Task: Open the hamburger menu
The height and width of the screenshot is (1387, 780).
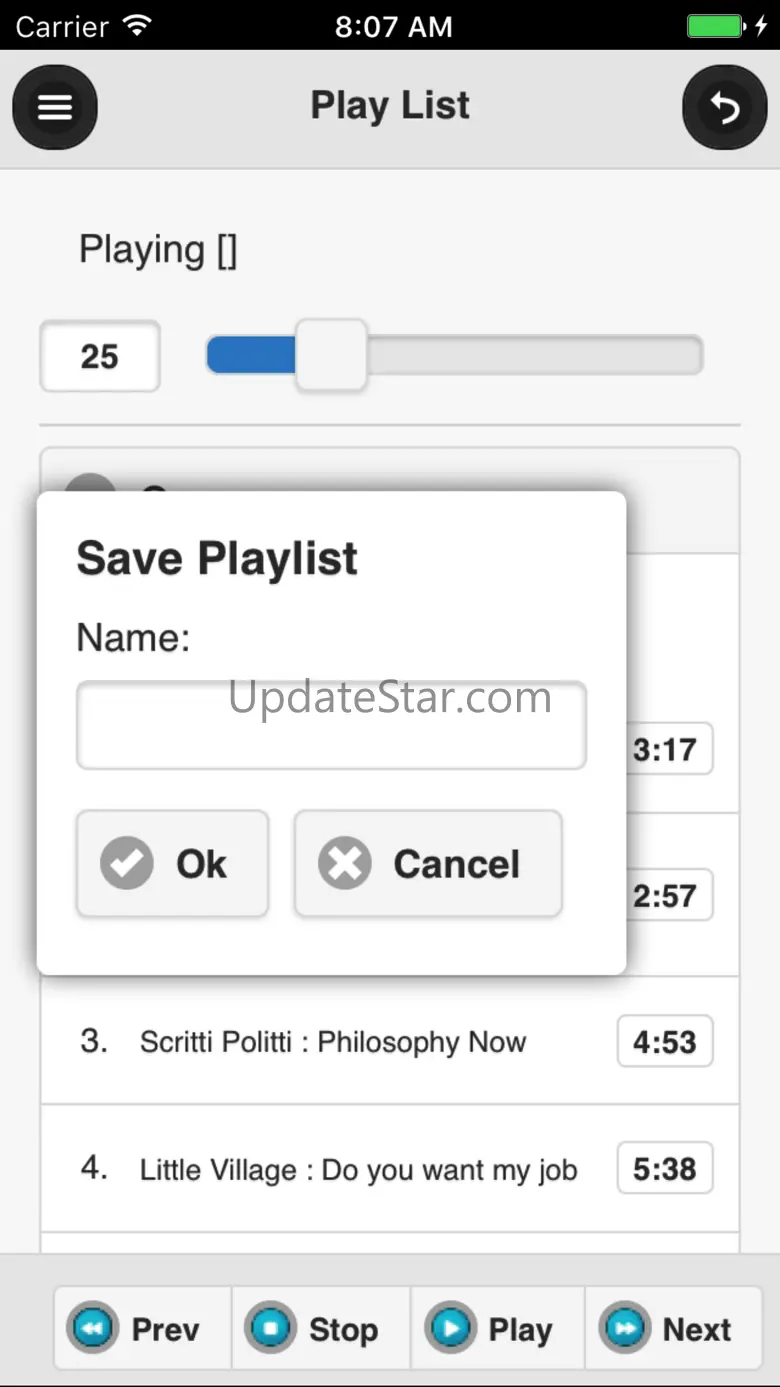Action: (x=55, y=107)
